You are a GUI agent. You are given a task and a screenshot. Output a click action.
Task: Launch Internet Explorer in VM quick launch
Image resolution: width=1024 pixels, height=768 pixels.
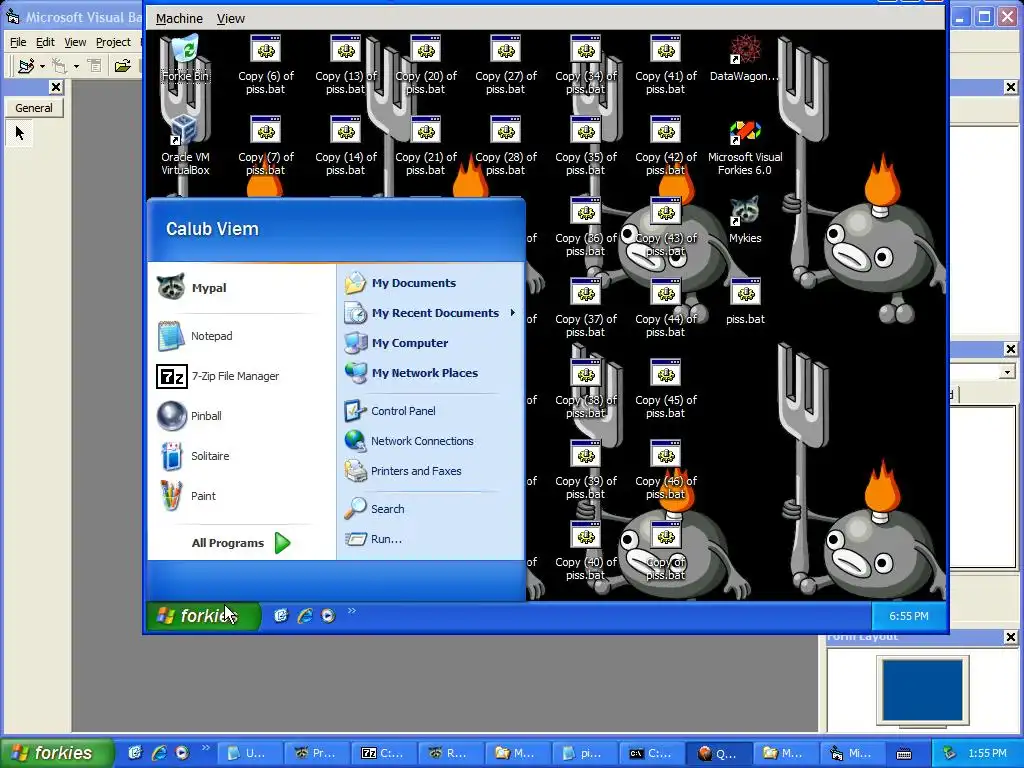tap(304, 616)
